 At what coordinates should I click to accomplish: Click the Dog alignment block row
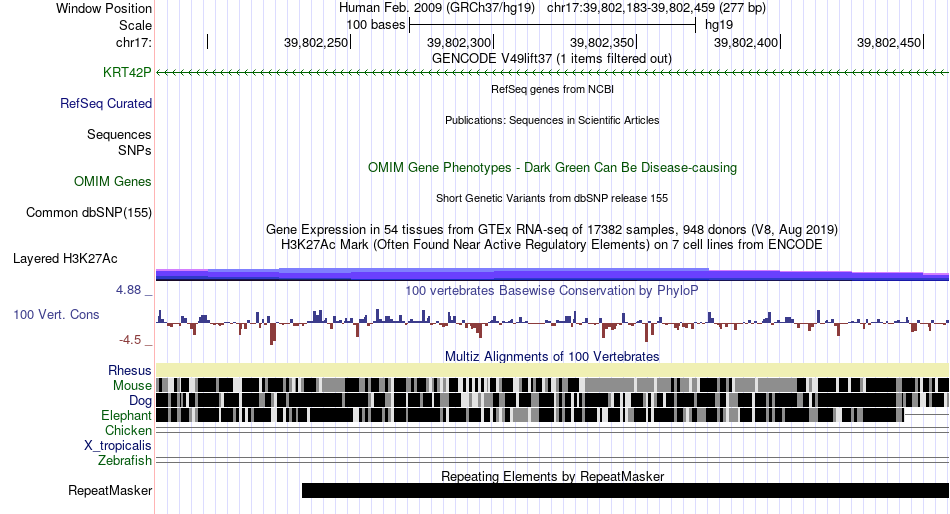click(x=552, y=400)
